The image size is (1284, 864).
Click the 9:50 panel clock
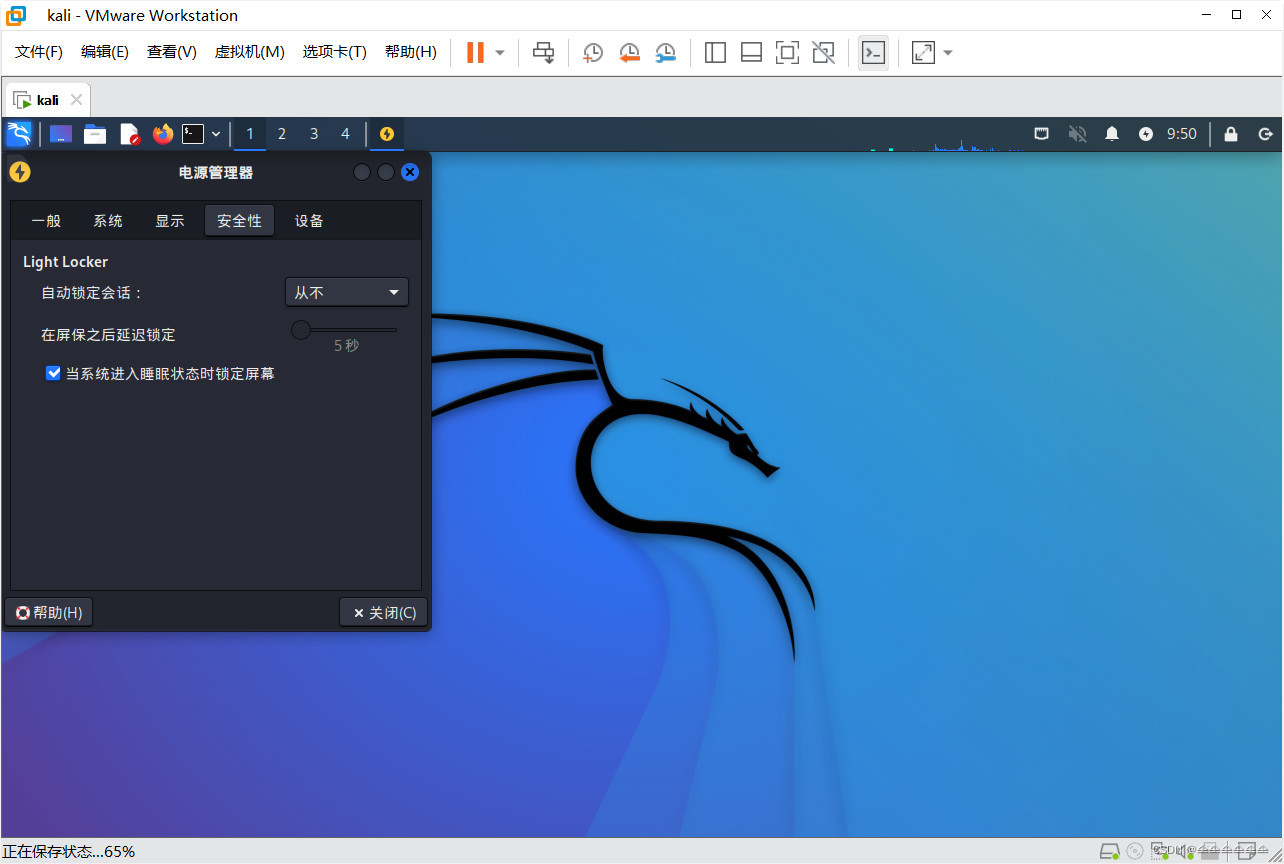coord(1182,133)
